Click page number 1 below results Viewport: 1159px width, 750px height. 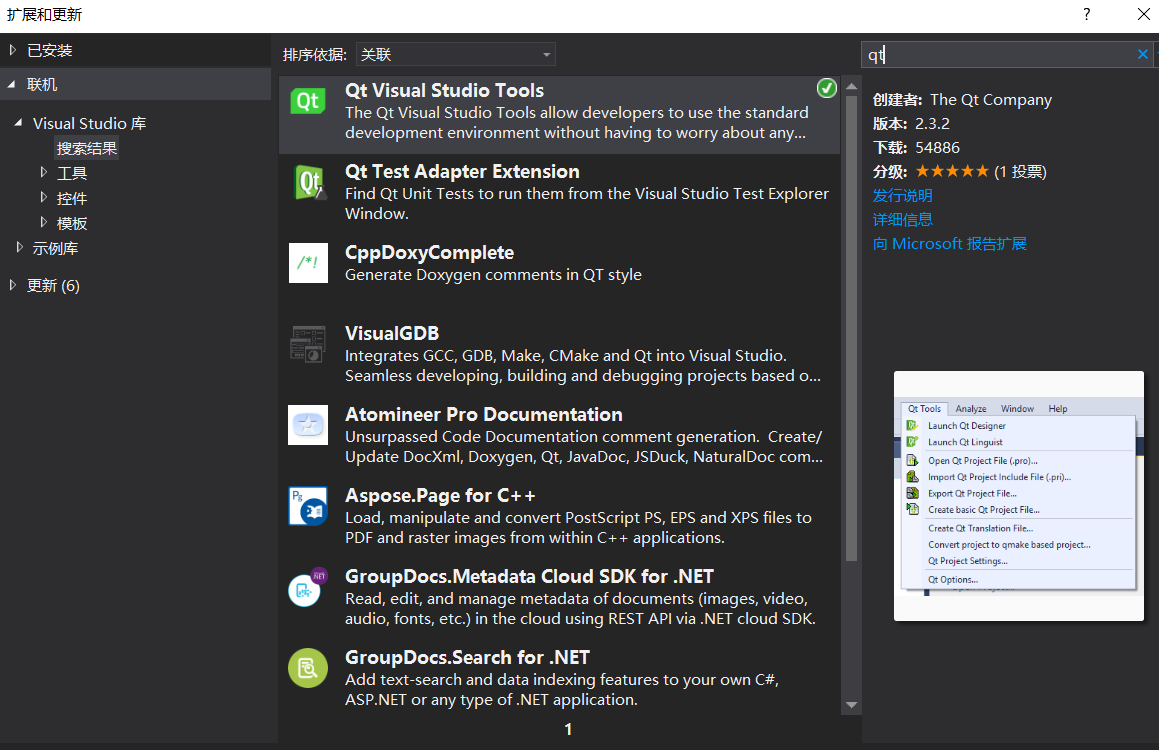point(568,729)
